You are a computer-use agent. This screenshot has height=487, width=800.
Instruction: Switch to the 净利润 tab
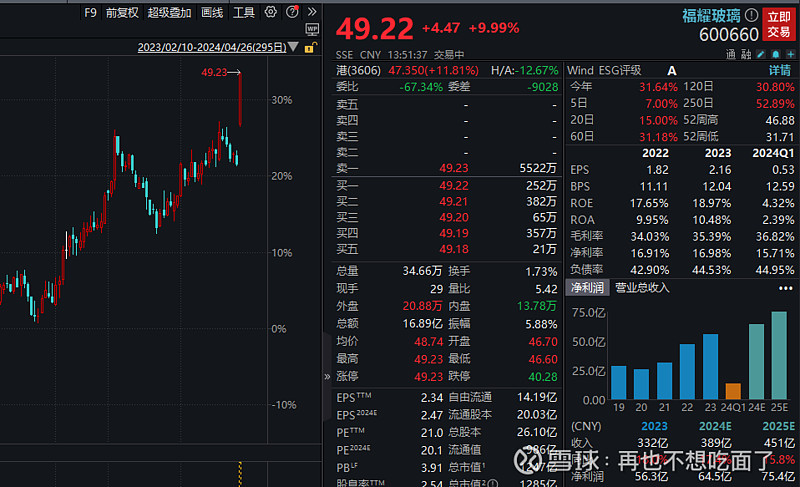click(587, 288)
